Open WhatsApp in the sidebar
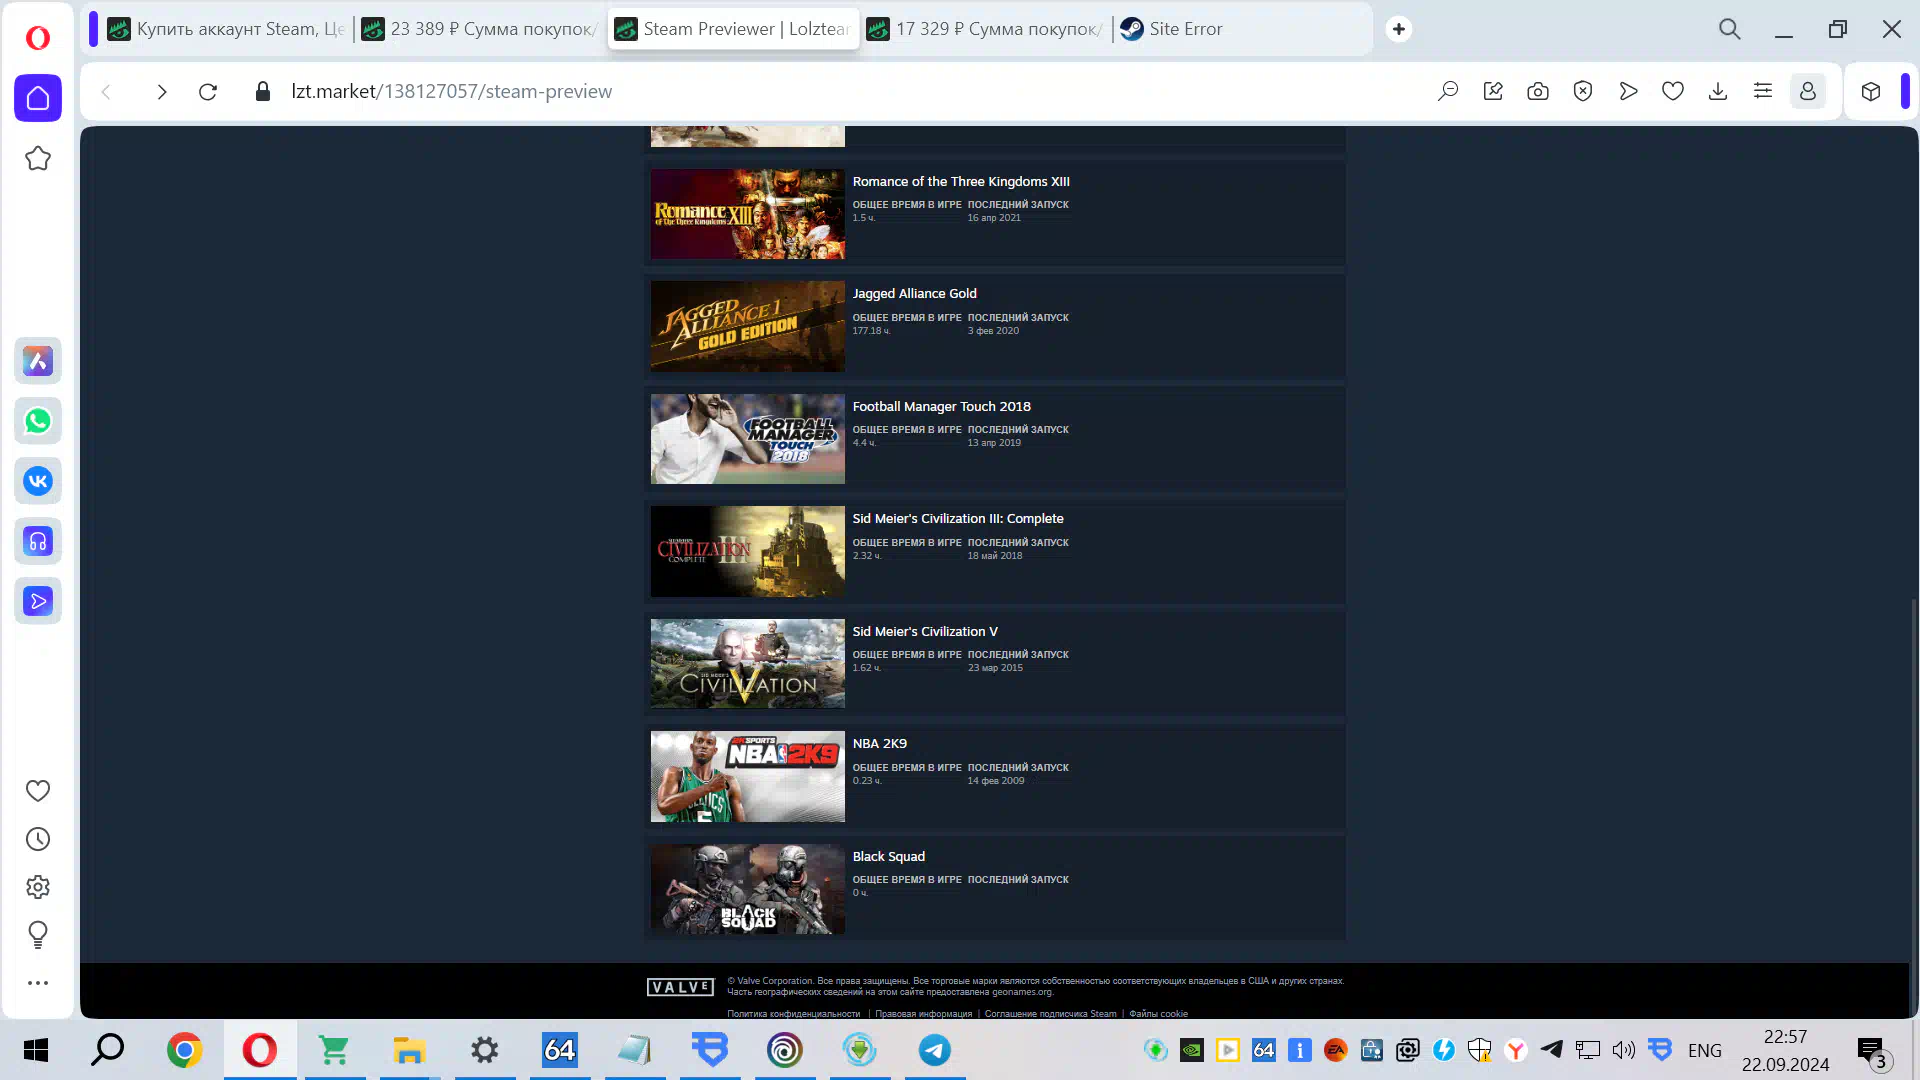 tap(38, 421)
